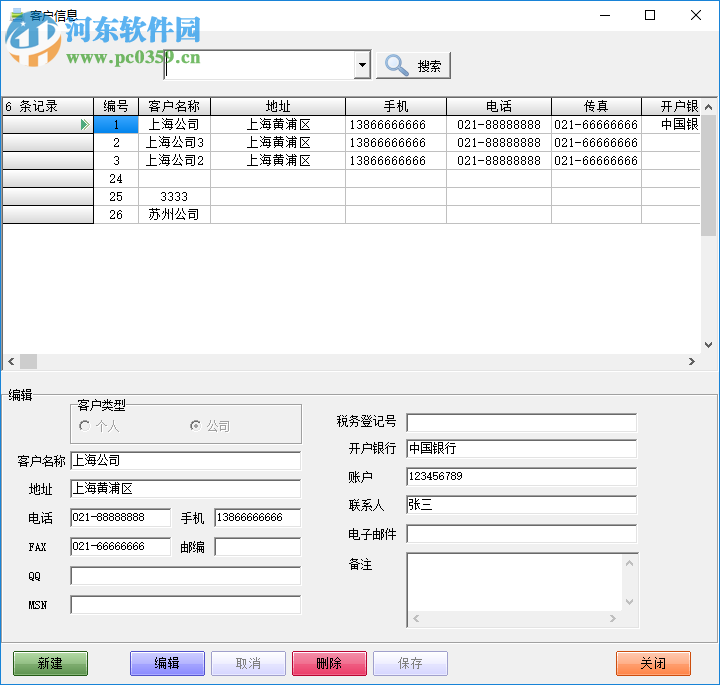
Task: Click the 编辑 button
Action: click(x=167, y=663)
